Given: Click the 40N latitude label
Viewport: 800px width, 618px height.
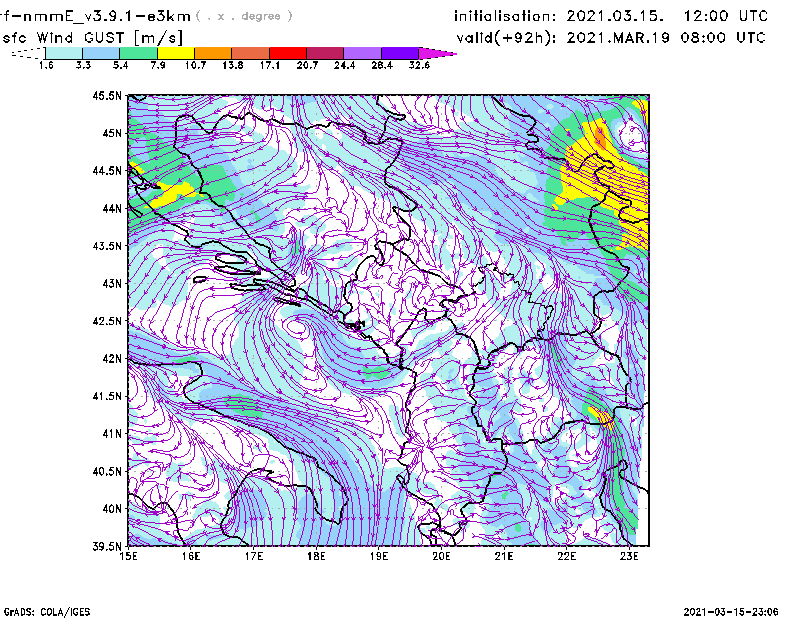Looking at the screenshot, I should tap(112, 509).
